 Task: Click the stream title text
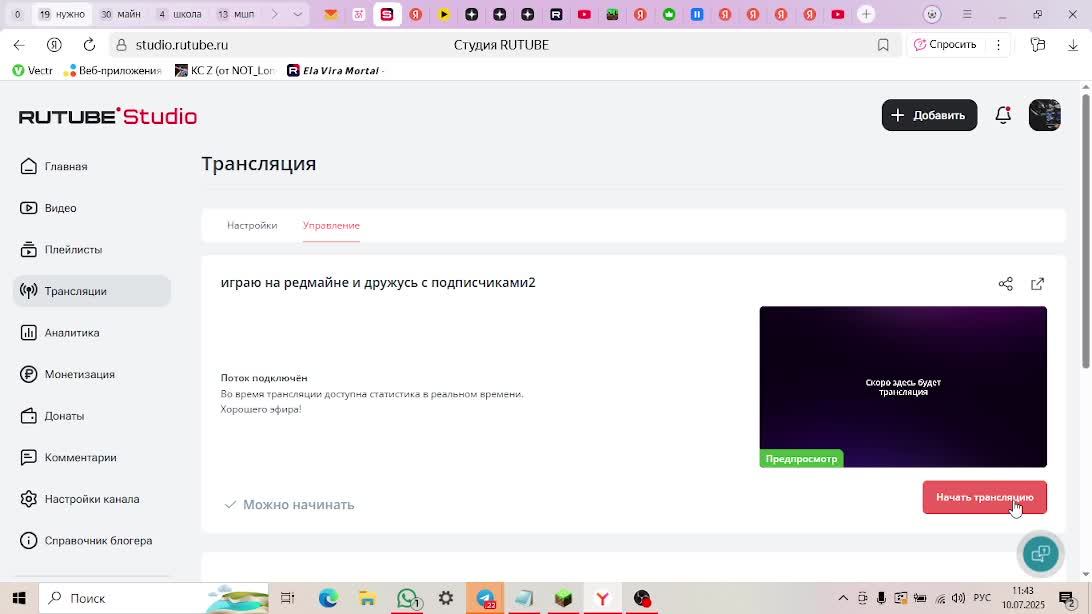pos(378,283)
